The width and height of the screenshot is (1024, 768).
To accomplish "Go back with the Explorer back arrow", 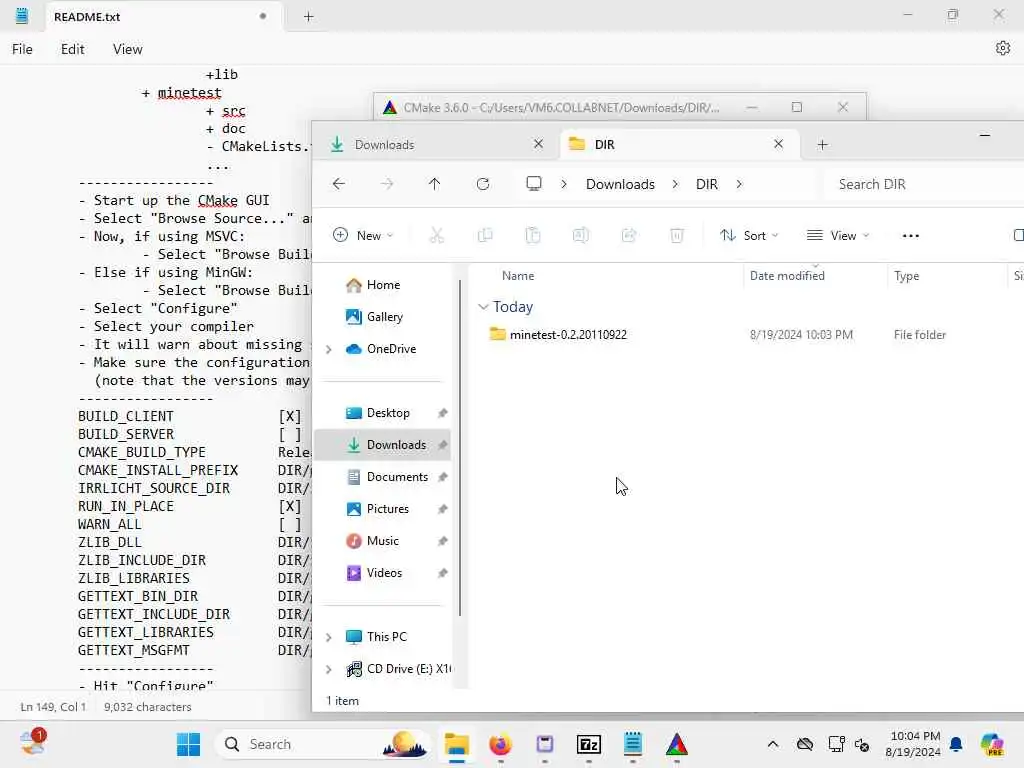I will point(338,184).
